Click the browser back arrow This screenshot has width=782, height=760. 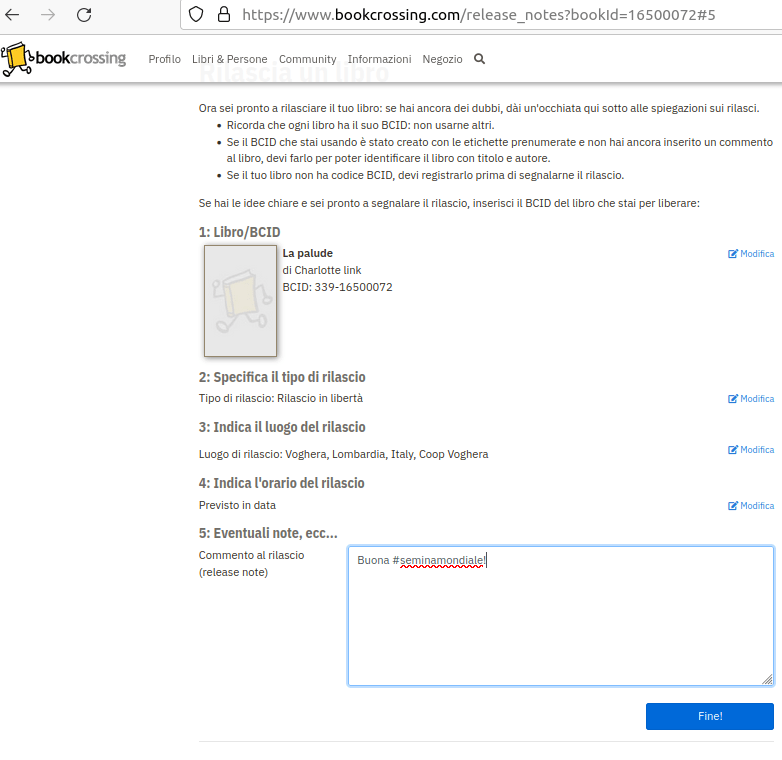[13, 15]
